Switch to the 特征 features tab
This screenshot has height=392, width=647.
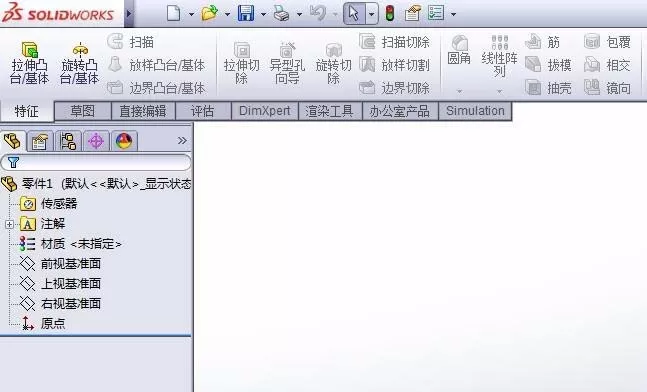27,111
